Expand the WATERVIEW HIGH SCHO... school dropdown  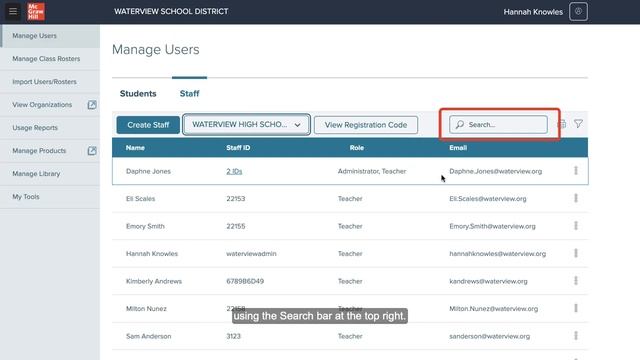[247, 124]
